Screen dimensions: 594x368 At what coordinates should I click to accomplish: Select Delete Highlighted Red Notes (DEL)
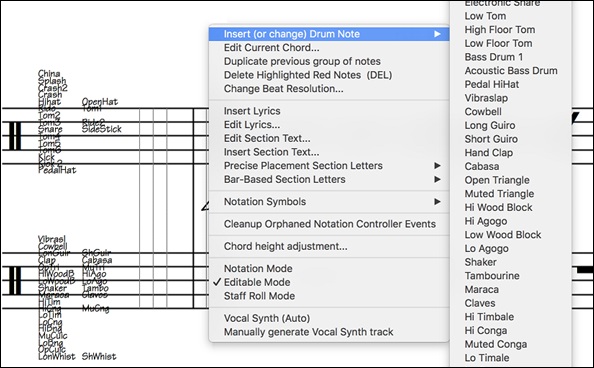tap(329, 75)
